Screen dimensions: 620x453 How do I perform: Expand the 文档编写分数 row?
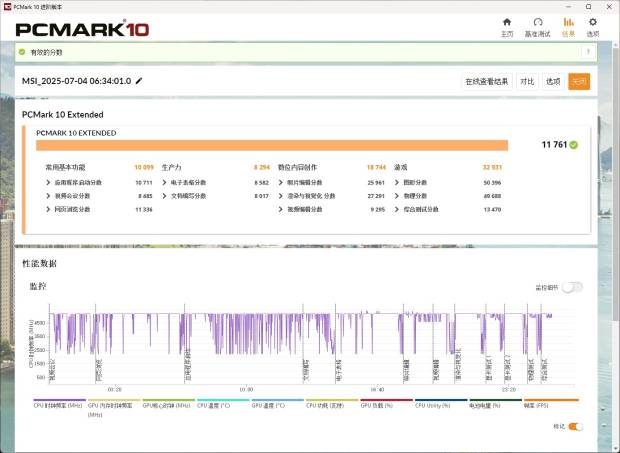click(164, 196)
